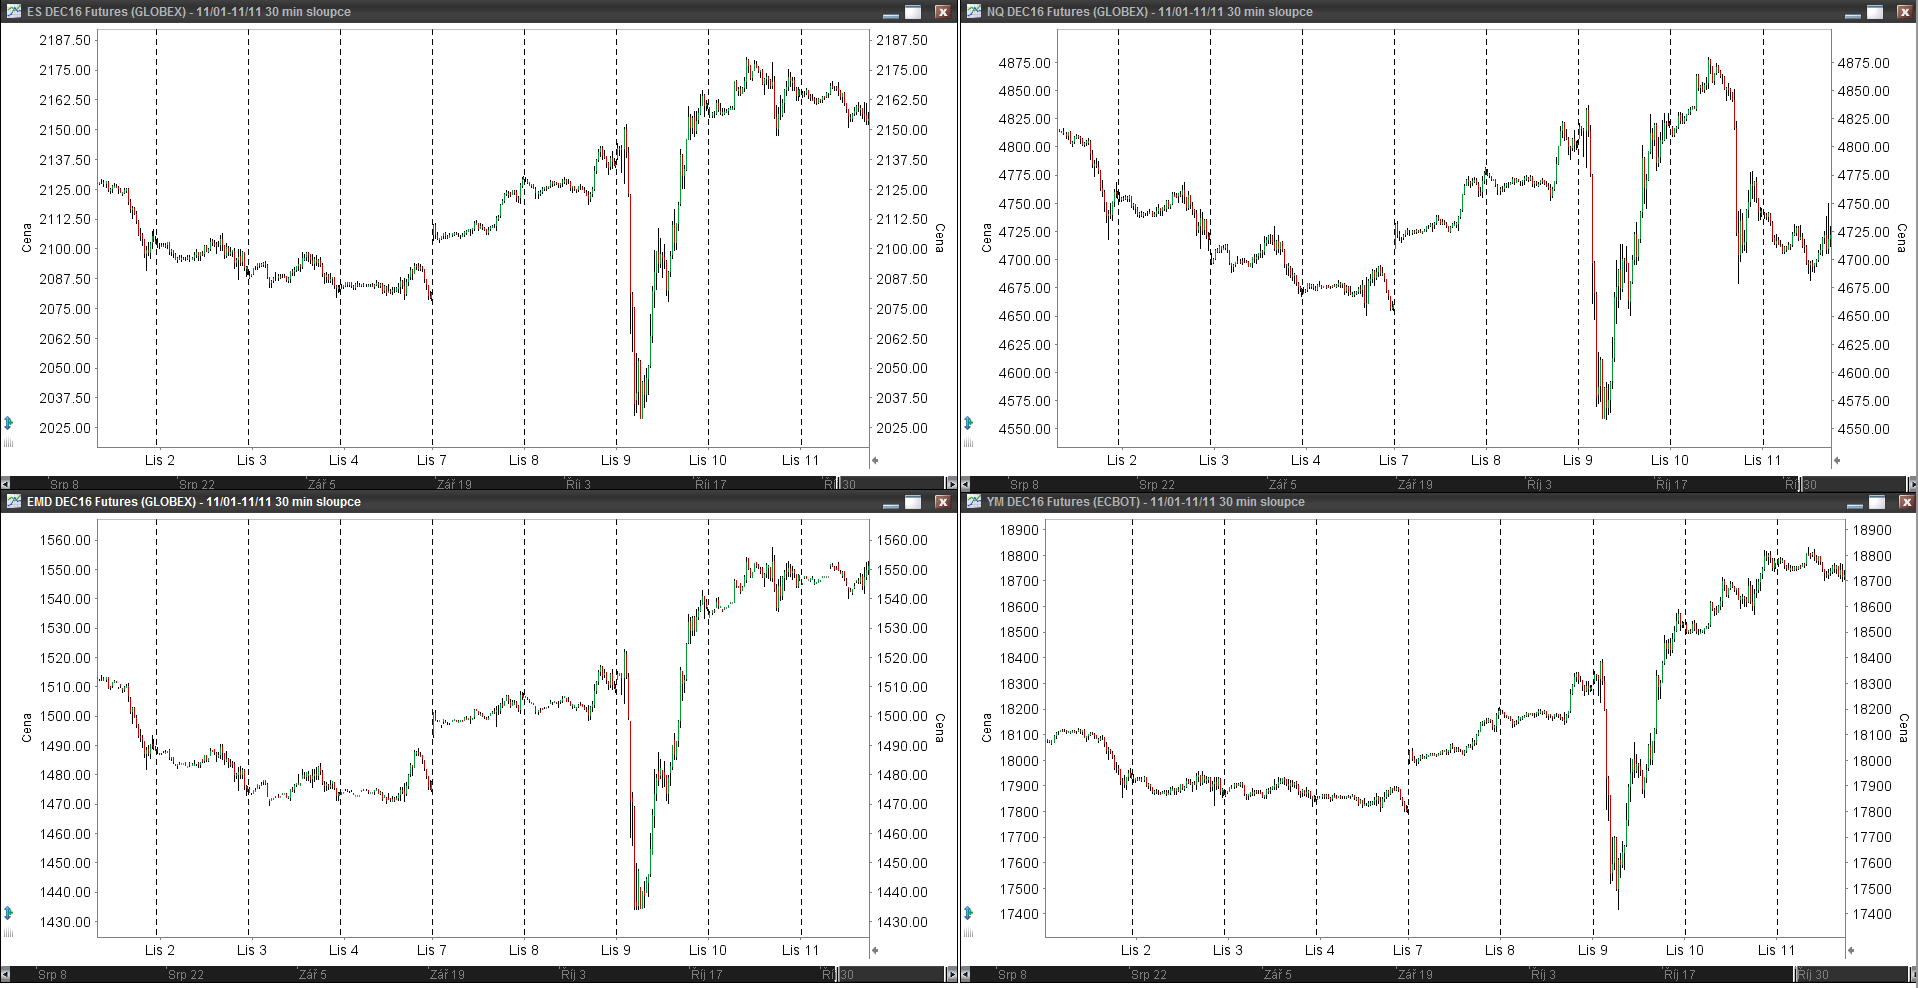Maximize the EMD DEC16 Futures chart window
Screen dimensions: 1918x988
(913, 502)
